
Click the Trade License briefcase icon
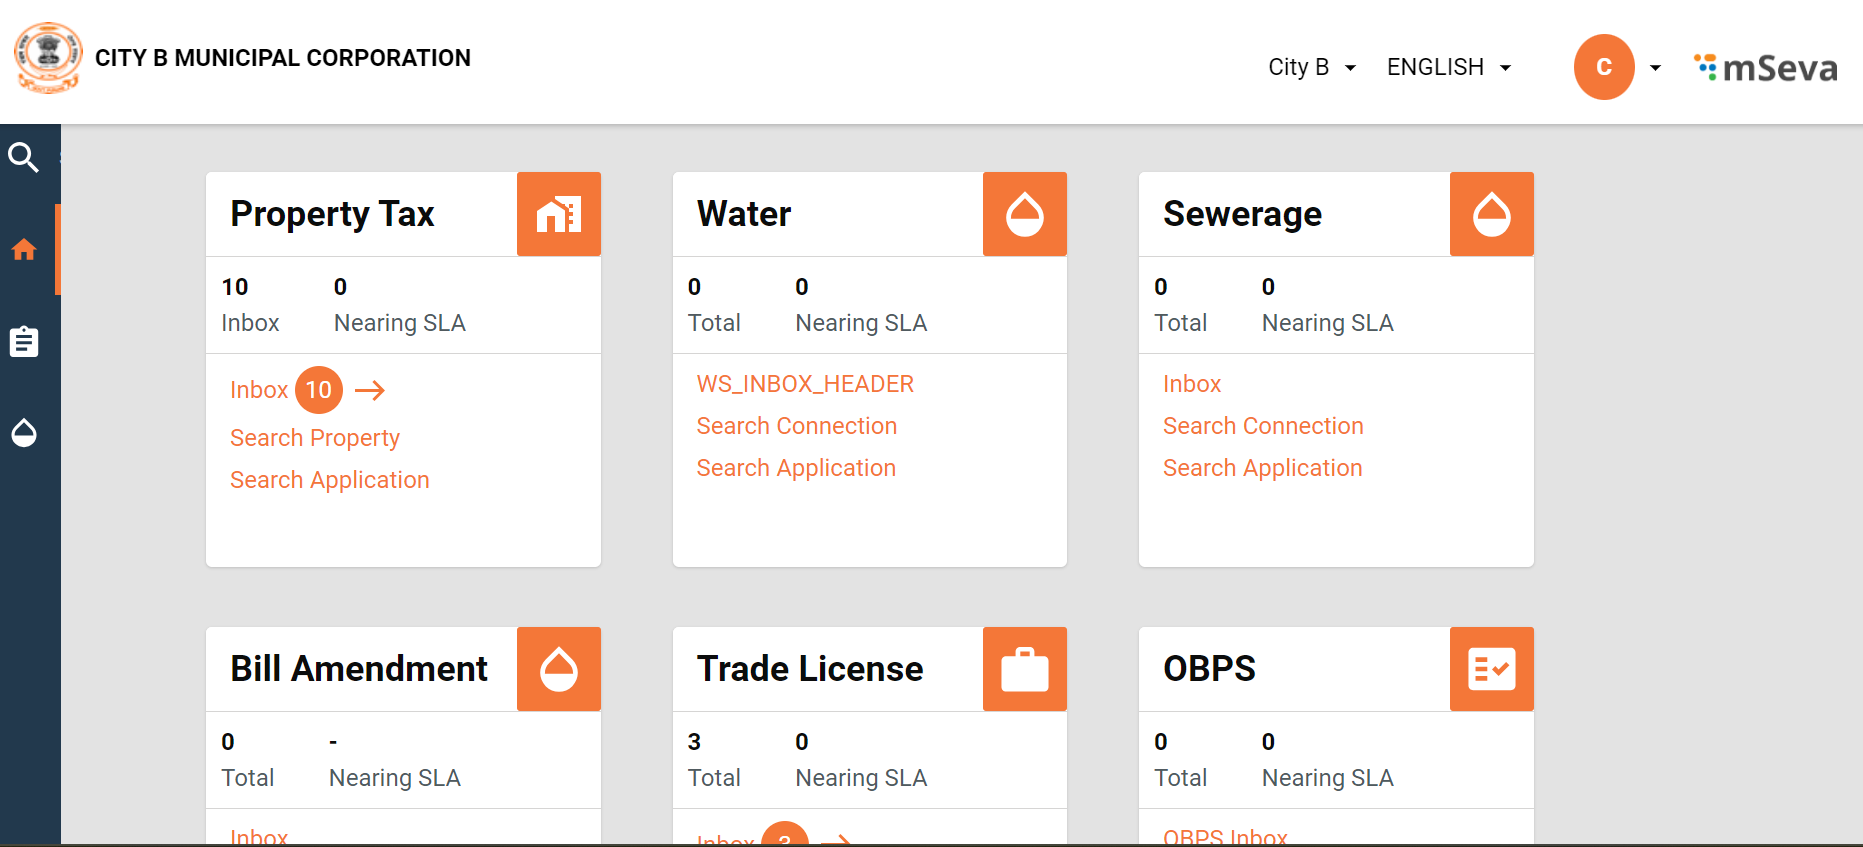tap(1024, 669)
